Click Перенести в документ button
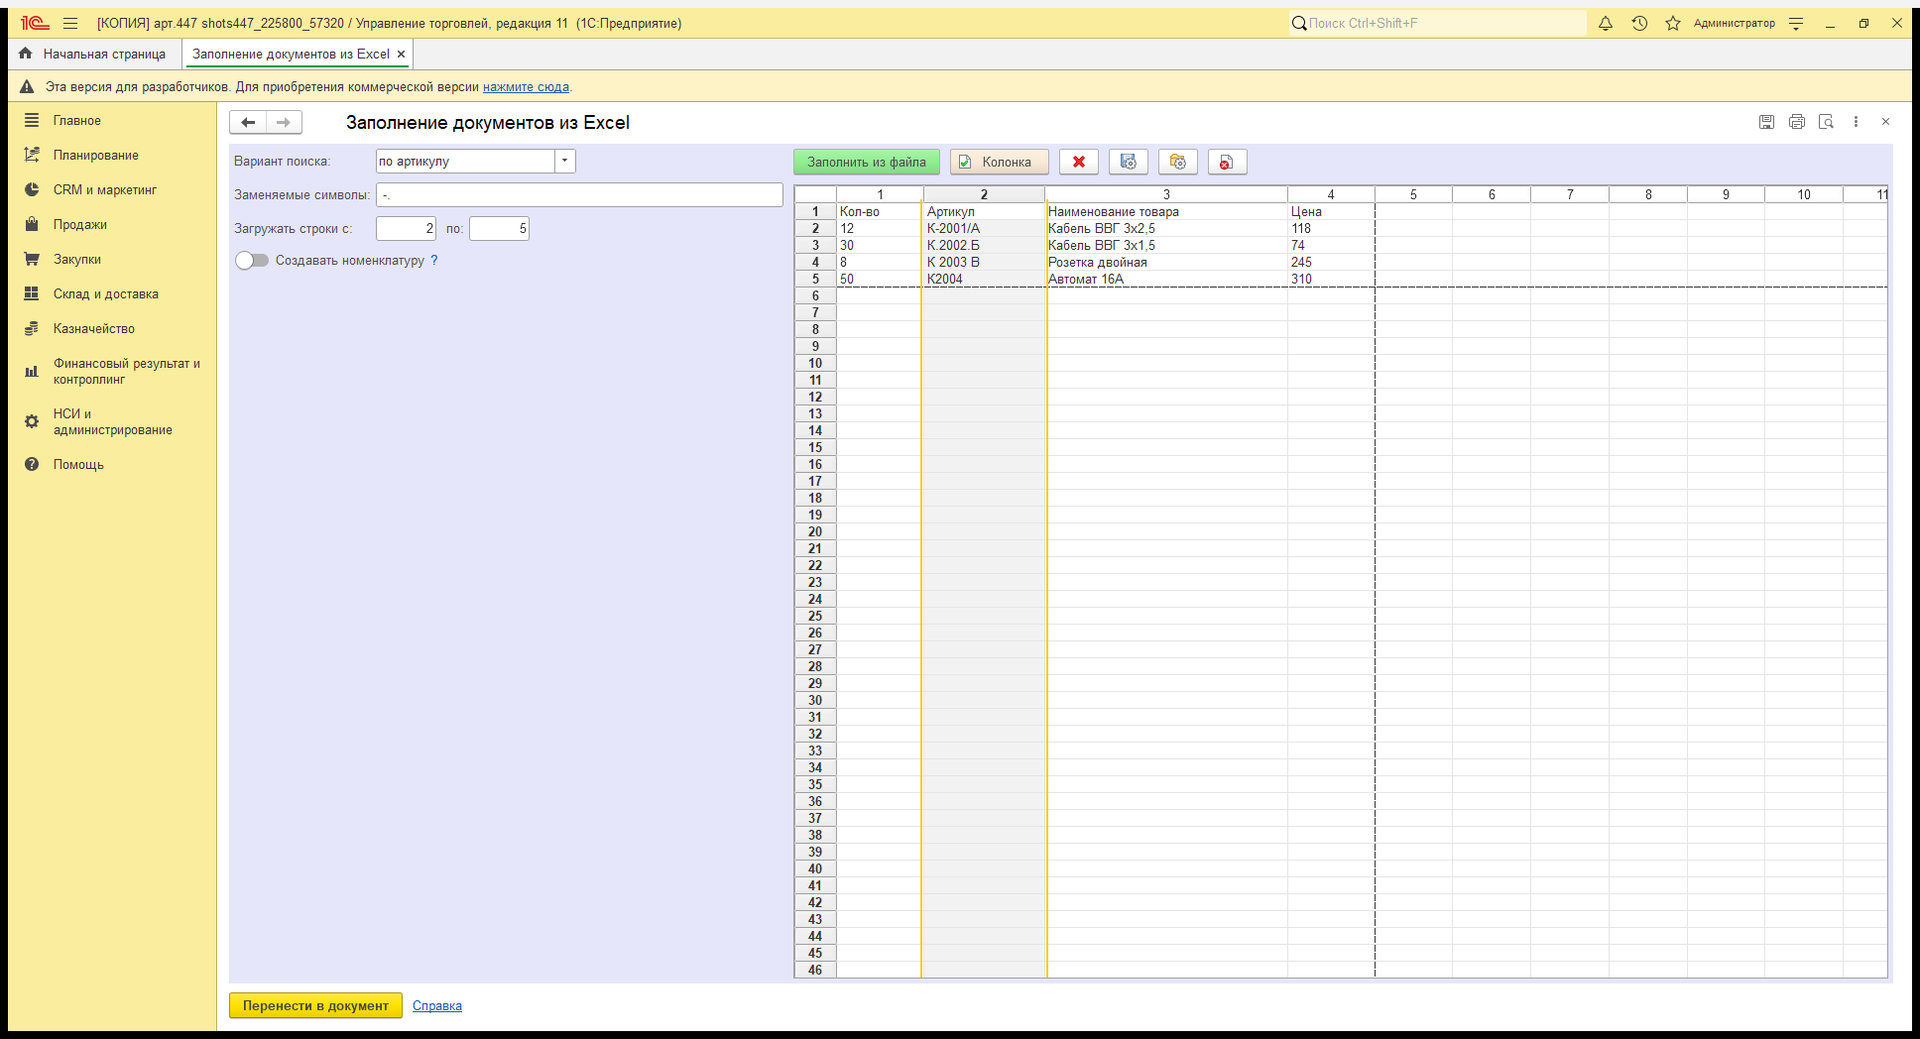The height and width of the screenshot is (1039, 1920). coord(315,1006)
